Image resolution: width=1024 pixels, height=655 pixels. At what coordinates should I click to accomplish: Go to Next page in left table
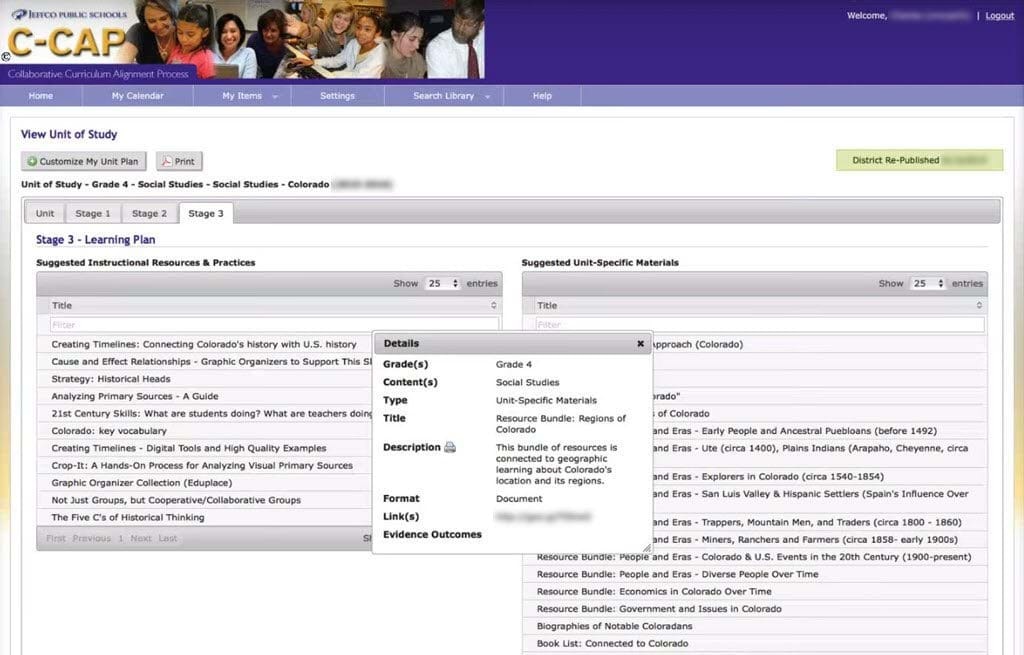tap(141, 538)
